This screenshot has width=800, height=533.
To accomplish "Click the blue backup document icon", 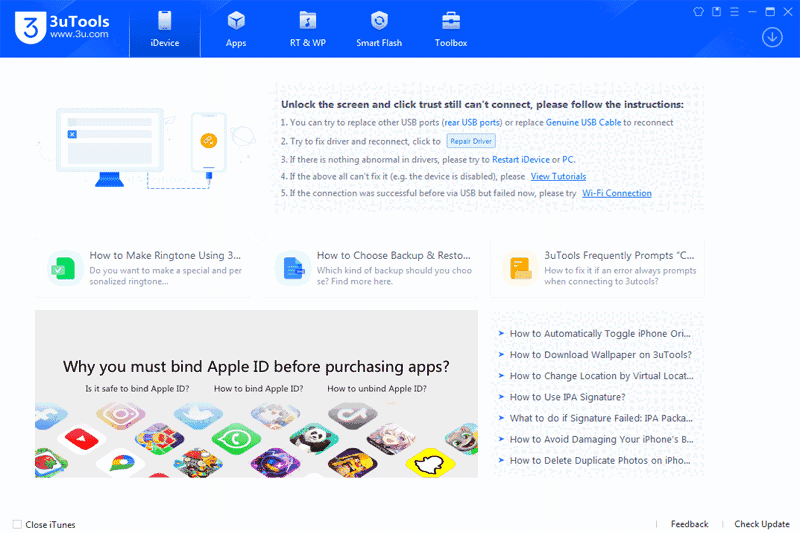I will [293, 268].
